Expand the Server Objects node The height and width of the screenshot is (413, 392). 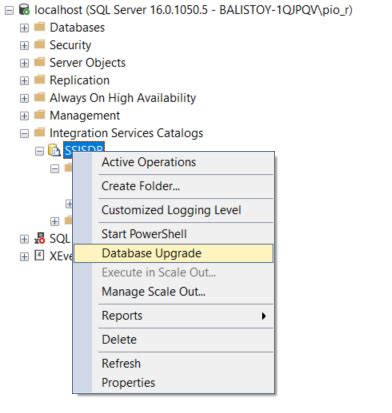(x=24, y=63)
